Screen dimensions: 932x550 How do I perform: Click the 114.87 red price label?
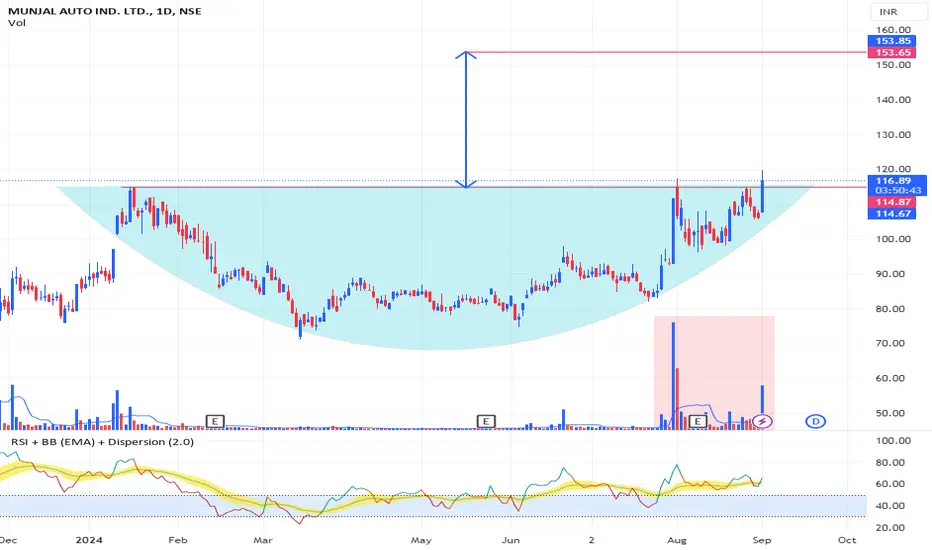(x=892, y=202)
